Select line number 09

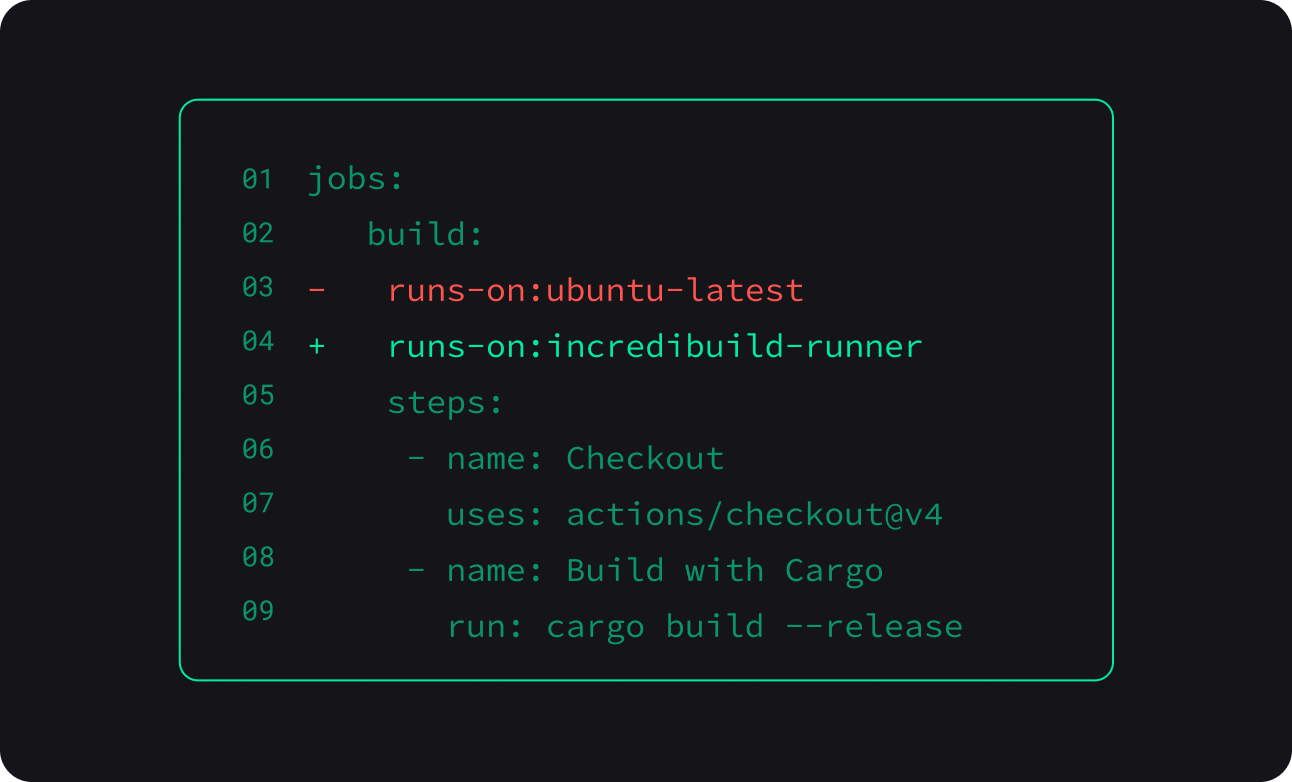257,611
